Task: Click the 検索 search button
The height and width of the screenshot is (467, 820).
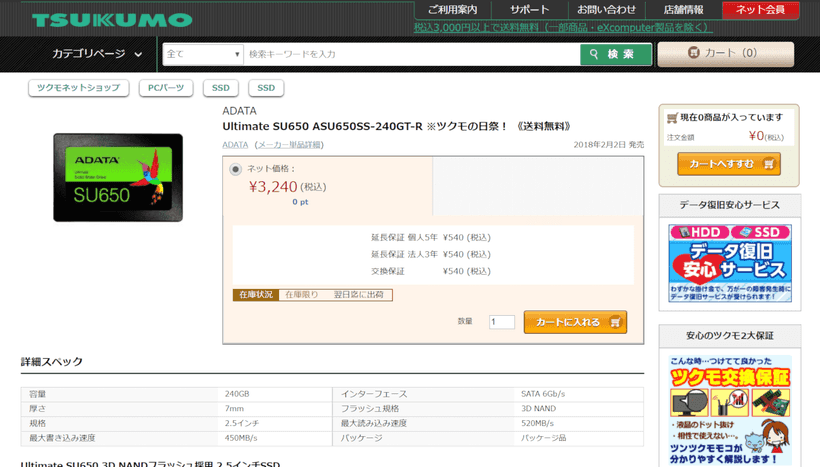Action: [x=616, y=54]
